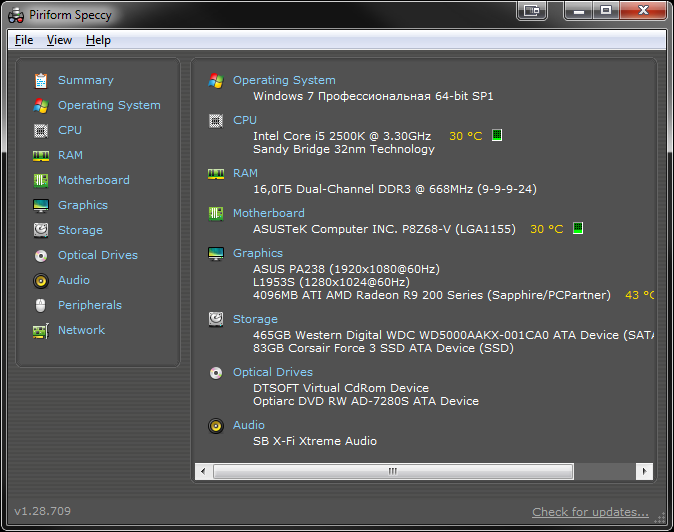Click the CPU chip icon in sidebar
The width and height of the screenshot is (674, 532).
coord(41,130)
